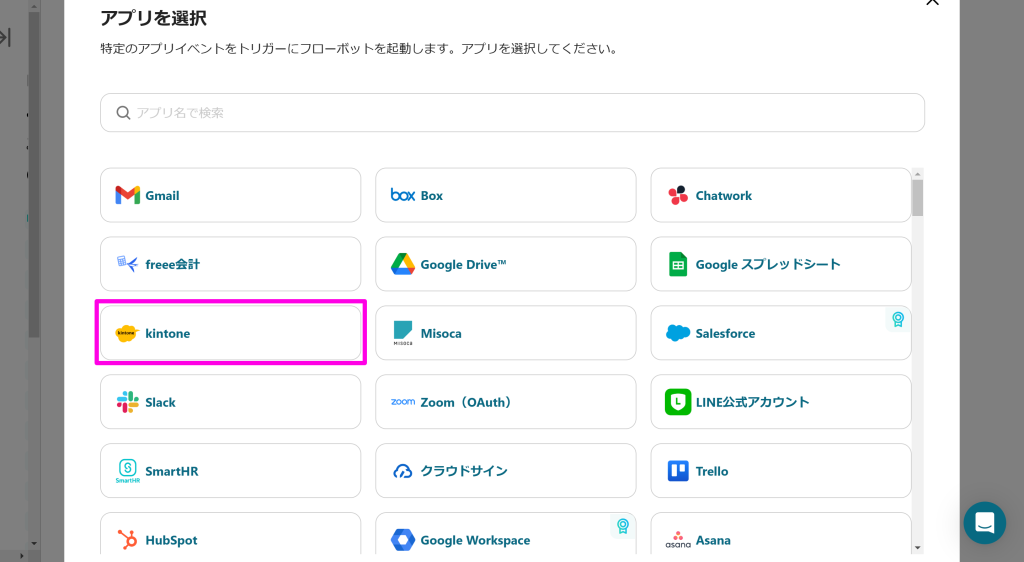The width and height of the screenshot is (1024, 562).
Task: Click the HubSpot sprocket icon
Action: point(127,540)
